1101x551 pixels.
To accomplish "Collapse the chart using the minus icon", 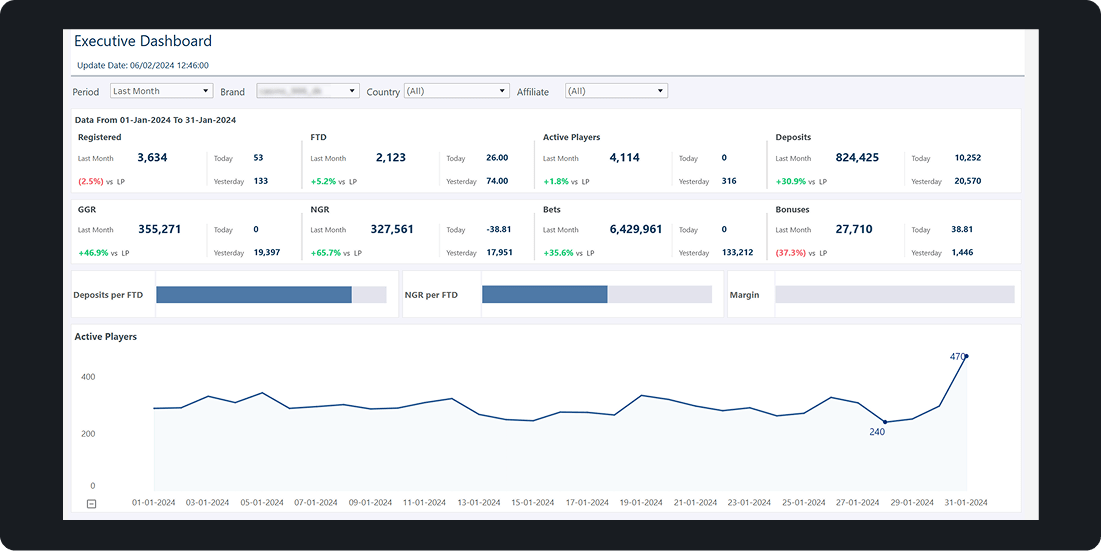I will pos(91,503).
